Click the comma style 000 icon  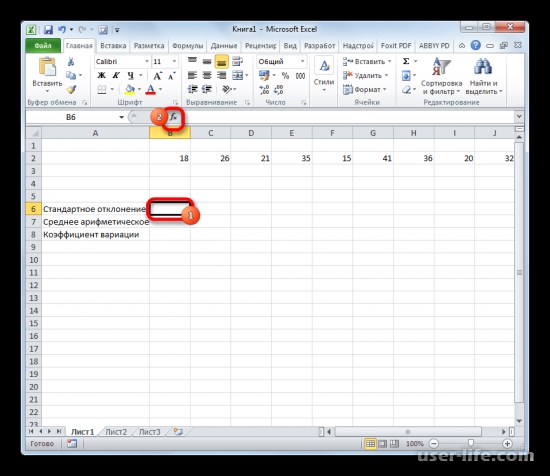pos(300,75)
